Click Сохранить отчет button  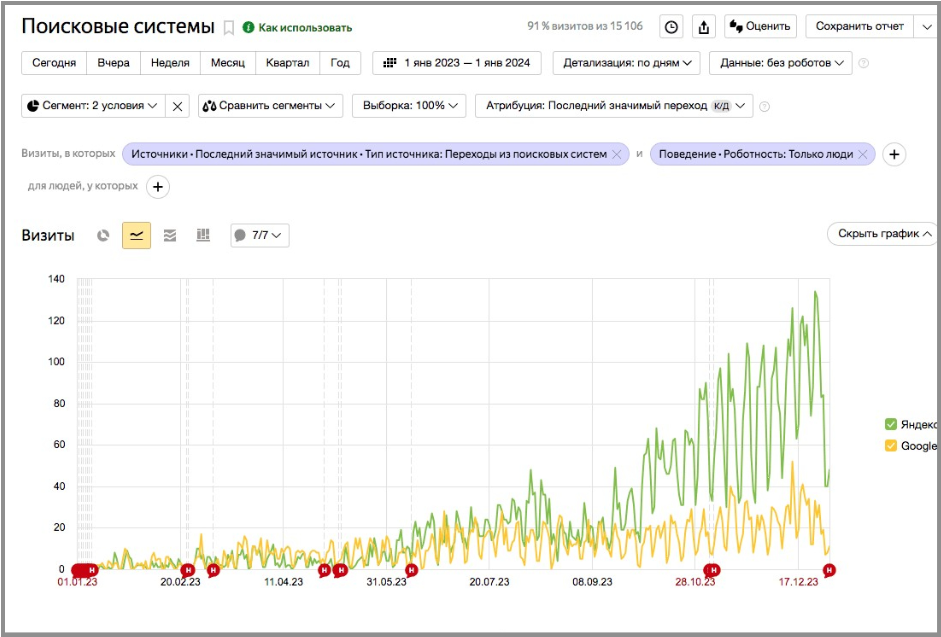click(859, 26)
